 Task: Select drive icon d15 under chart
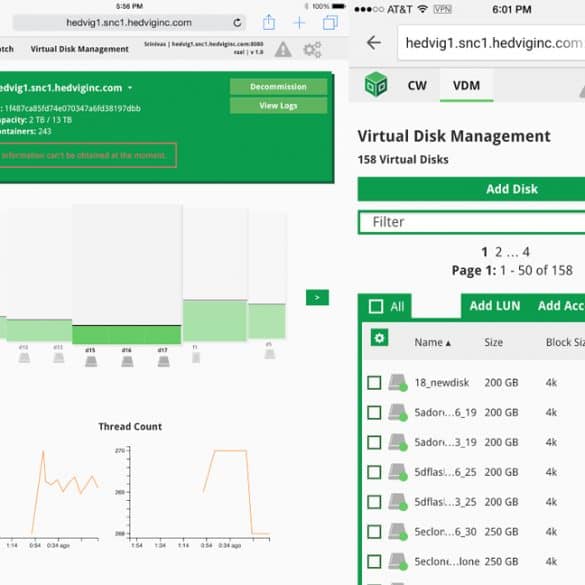(x=91, y=361)
